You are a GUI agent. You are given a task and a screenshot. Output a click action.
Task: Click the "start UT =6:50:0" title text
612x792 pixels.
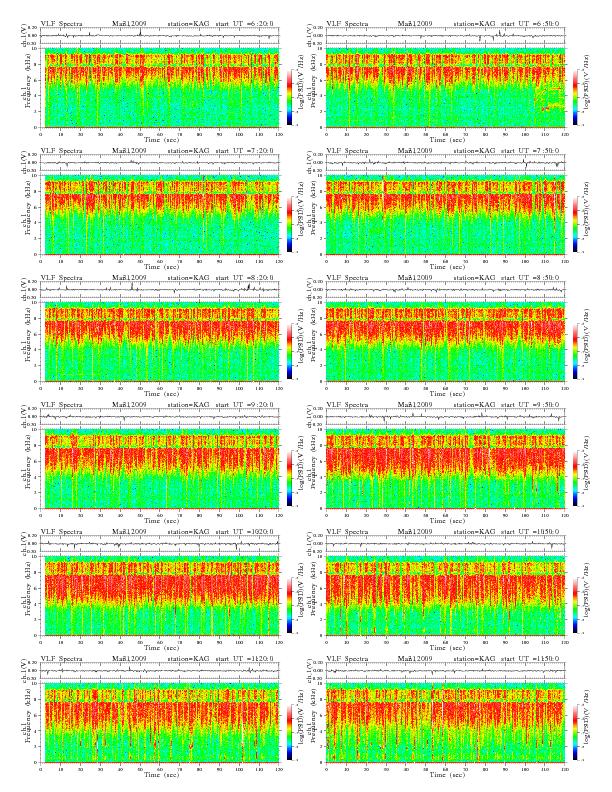pos(530,24)
